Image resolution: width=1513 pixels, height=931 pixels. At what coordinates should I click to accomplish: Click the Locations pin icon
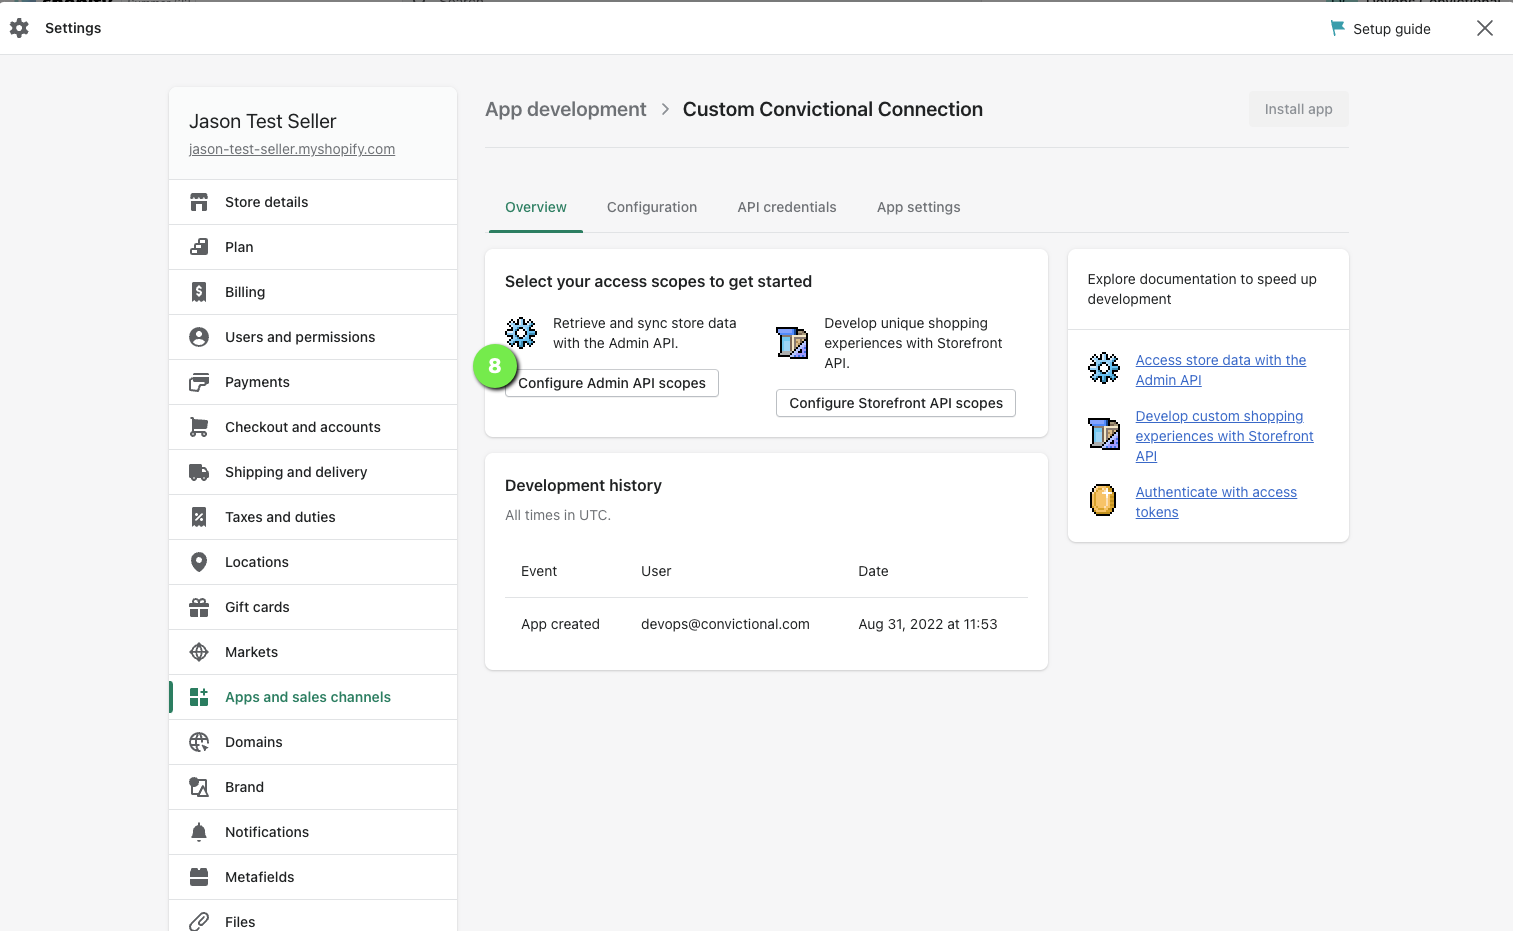click(x=199, y=562)
